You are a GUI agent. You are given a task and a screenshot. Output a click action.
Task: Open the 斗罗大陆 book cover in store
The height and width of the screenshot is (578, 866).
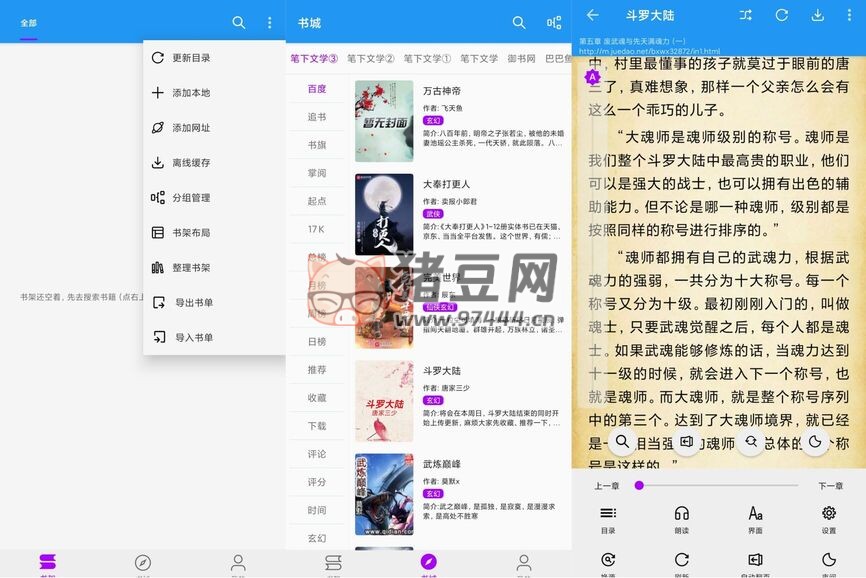pos(384,401)
